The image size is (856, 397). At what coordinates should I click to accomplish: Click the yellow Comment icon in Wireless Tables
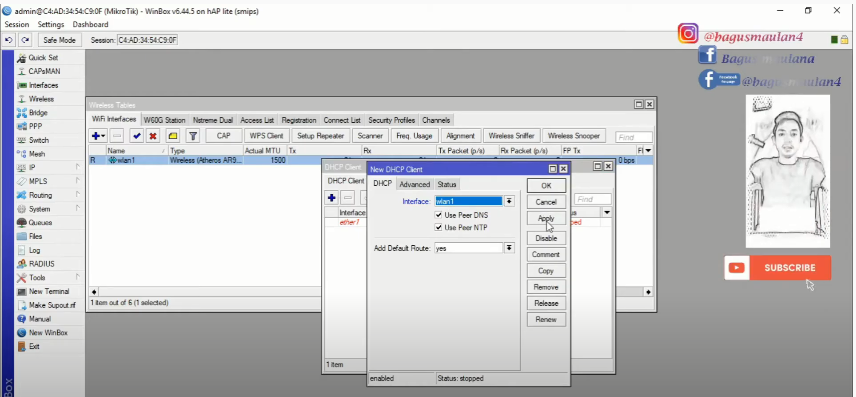click(x=173, y=136)
